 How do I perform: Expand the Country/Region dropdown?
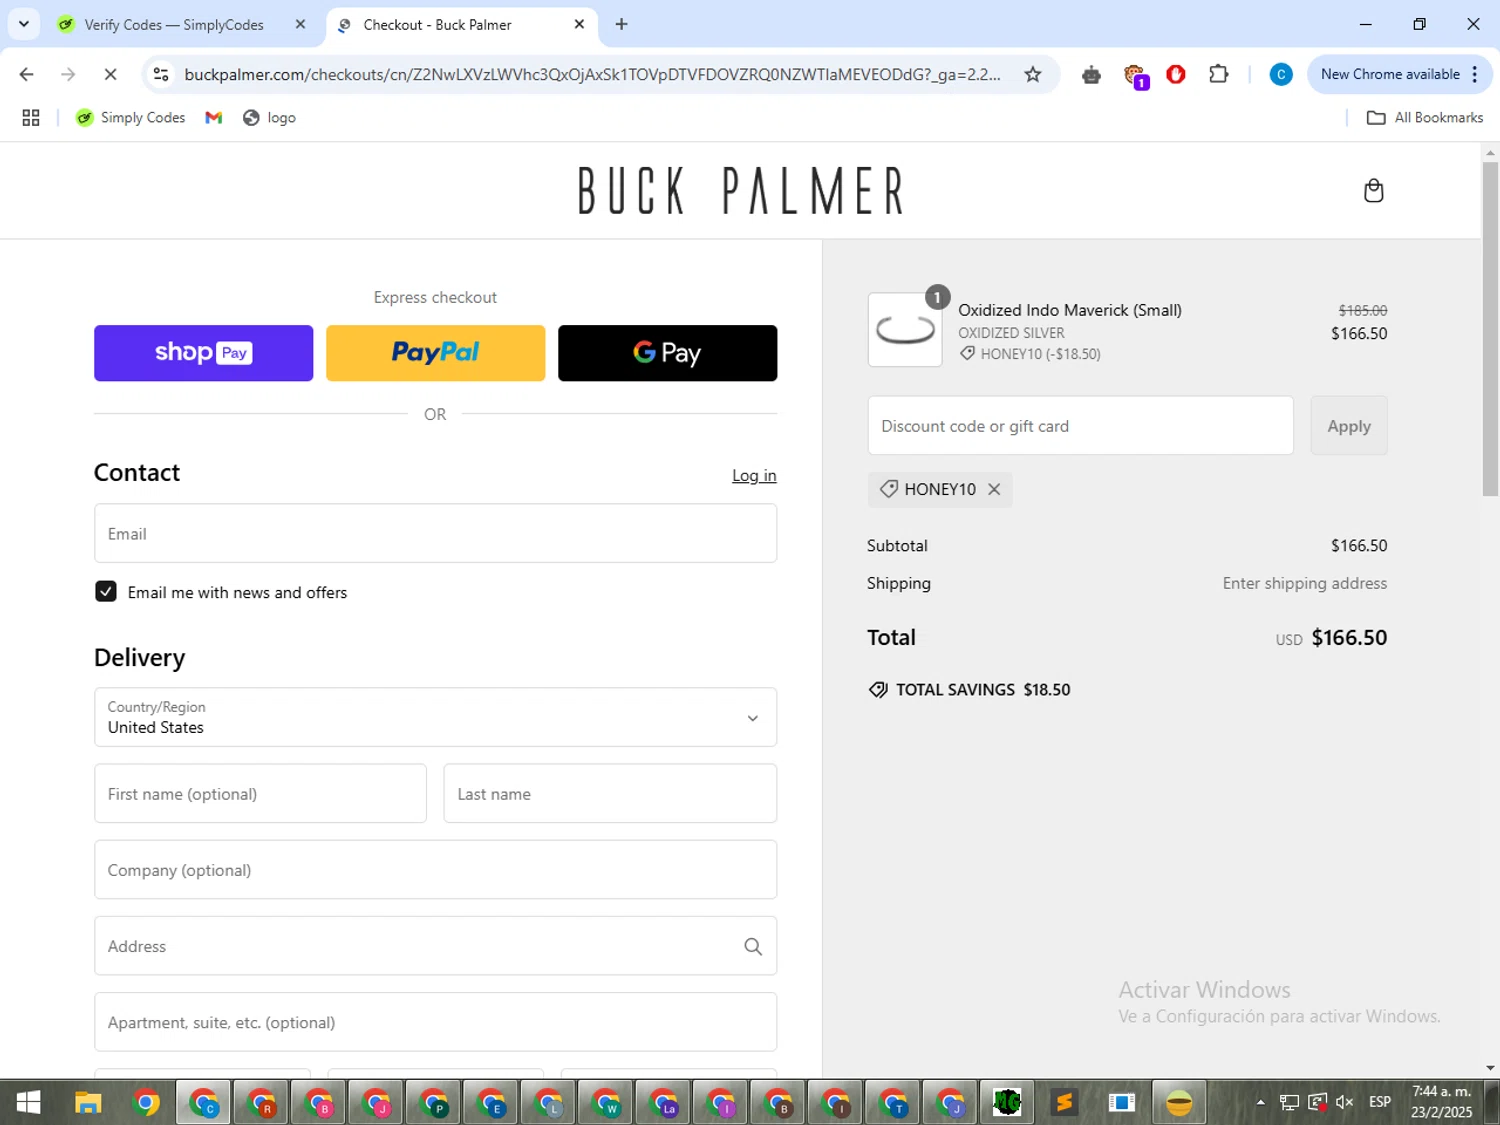(435, 717)
